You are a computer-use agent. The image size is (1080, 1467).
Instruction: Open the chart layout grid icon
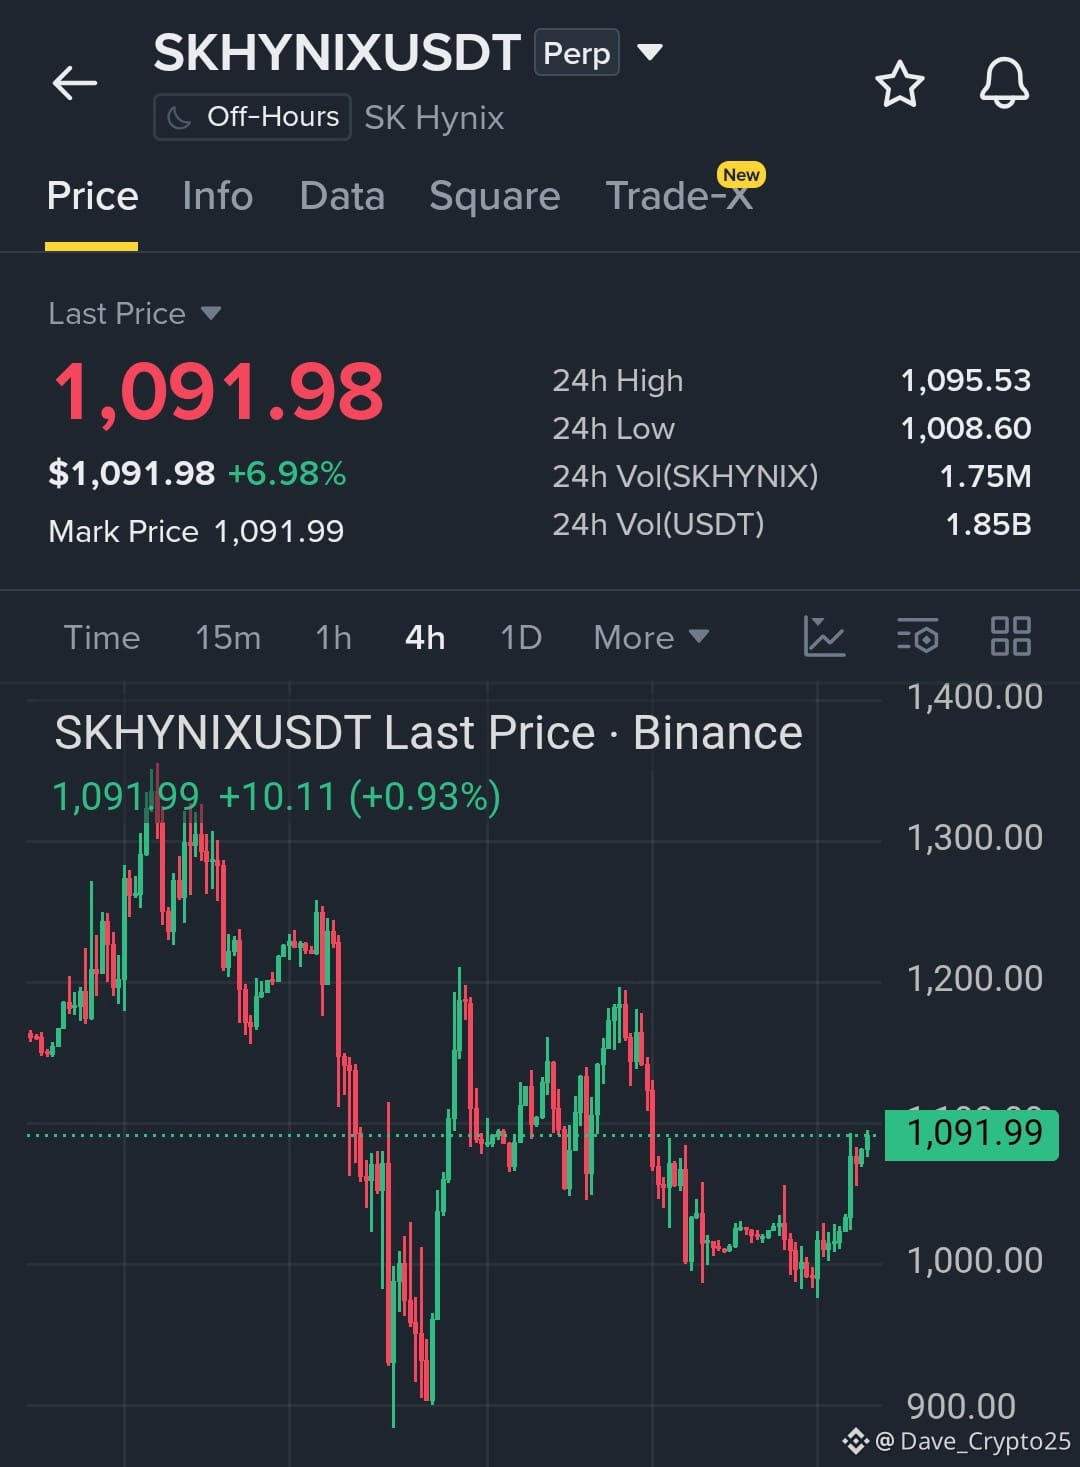[x=1010, y=636]
